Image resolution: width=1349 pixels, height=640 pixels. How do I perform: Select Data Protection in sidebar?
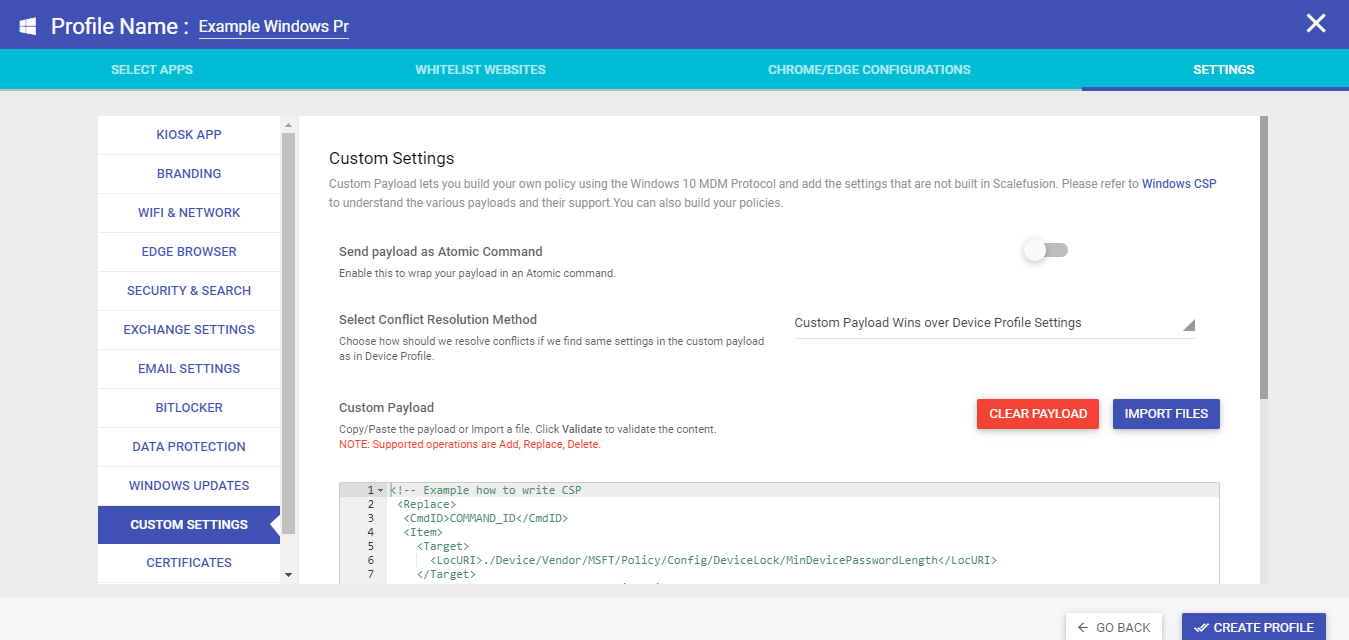(189, 447)
